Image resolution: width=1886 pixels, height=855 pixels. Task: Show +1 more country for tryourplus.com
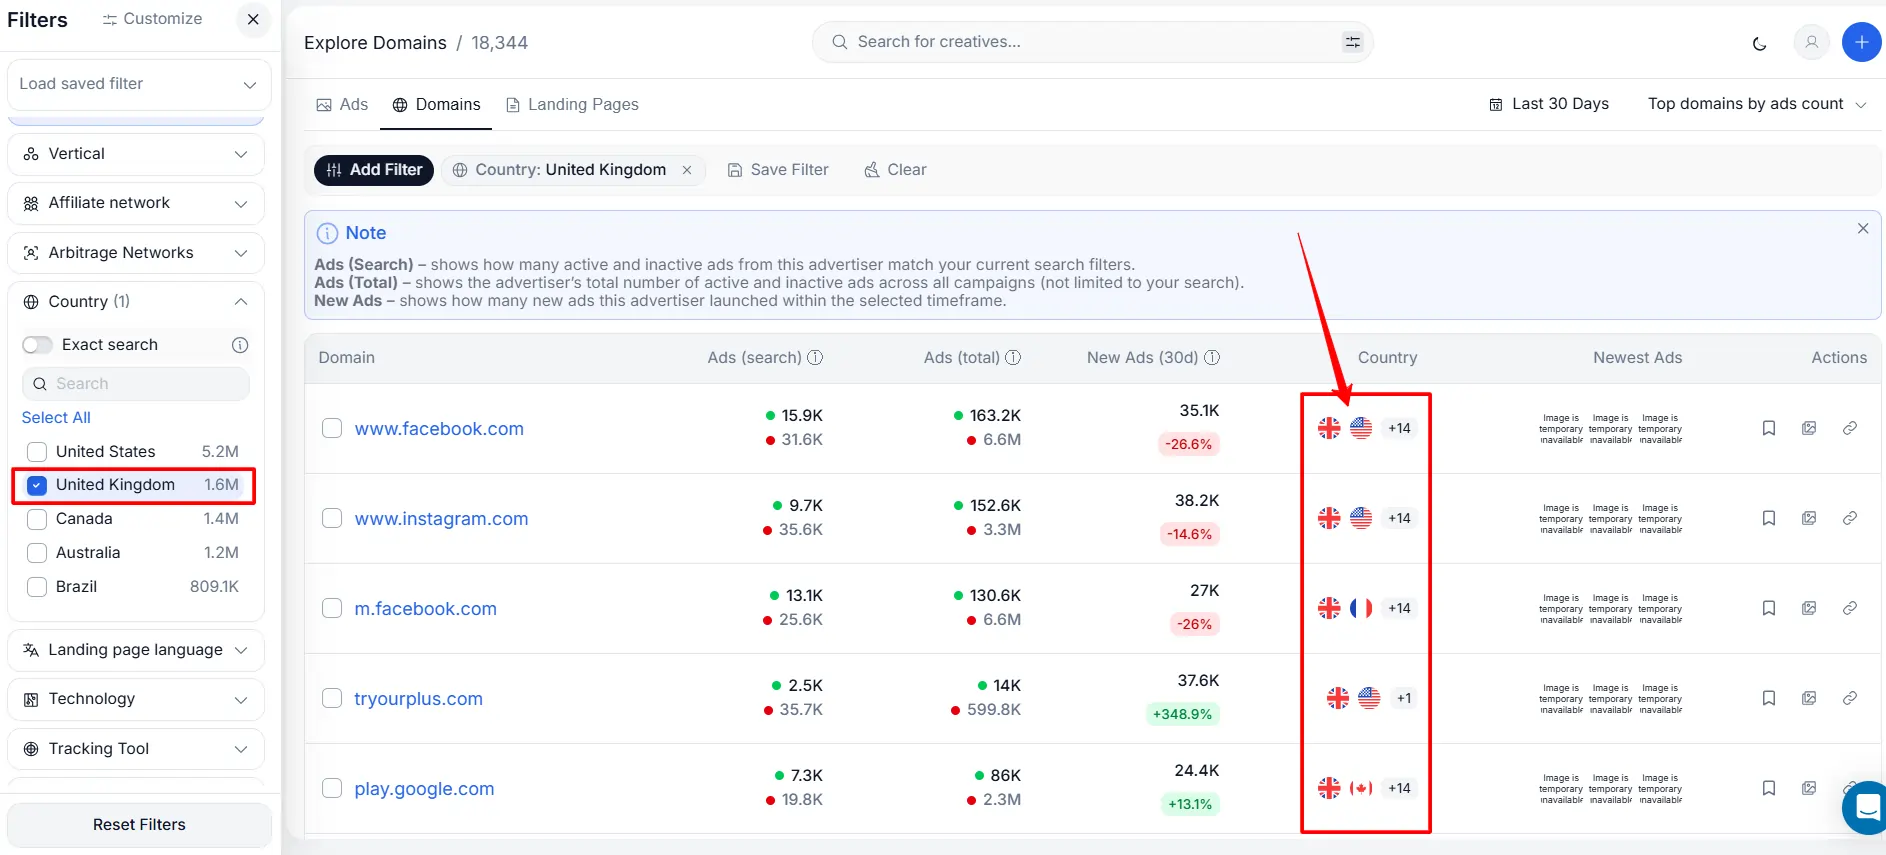click(1404, 699)
